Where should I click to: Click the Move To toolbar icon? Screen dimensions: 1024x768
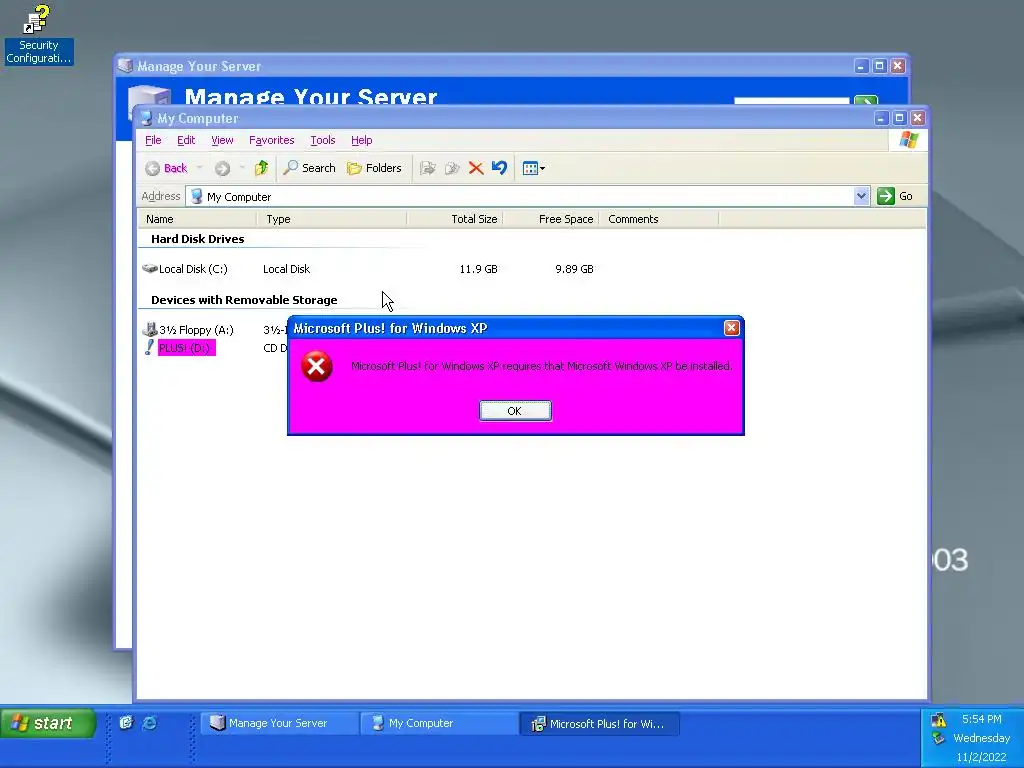pos(428,168)
